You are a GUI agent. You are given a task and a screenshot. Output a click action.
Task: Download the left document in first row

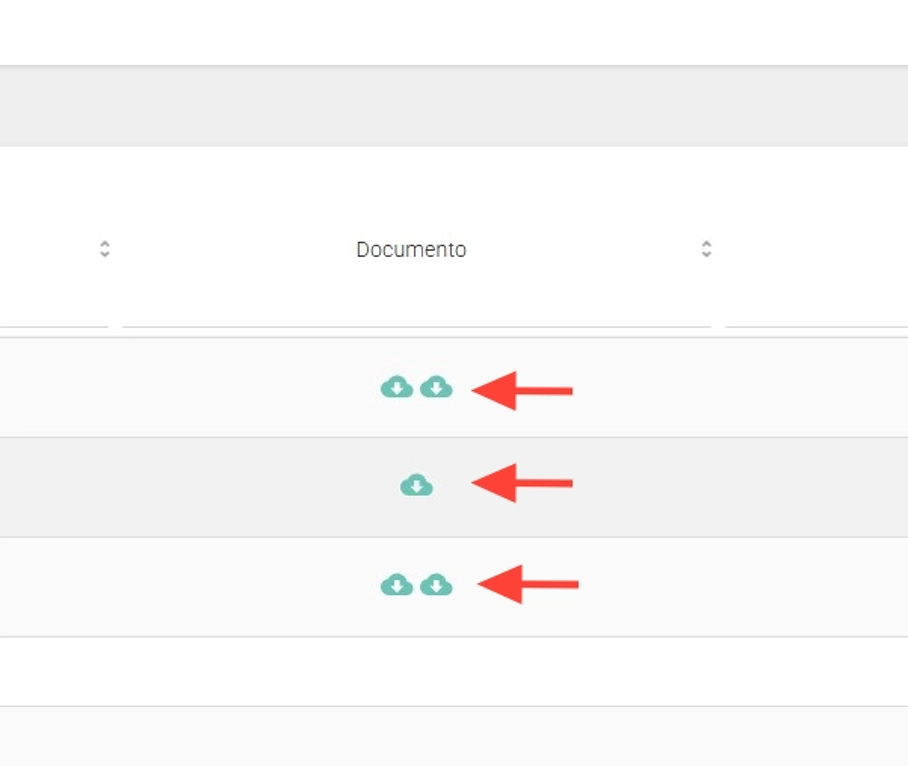397,387
